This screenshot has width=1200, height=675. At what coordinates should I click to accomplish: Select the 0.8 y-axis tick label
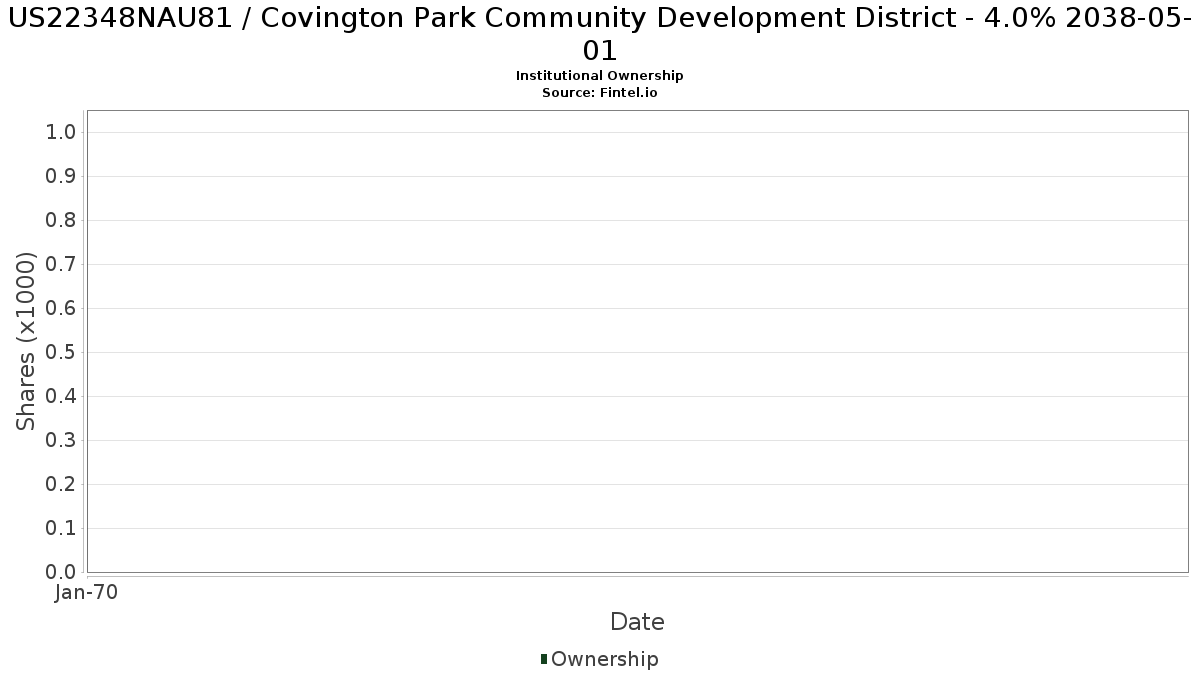[61, 221]
